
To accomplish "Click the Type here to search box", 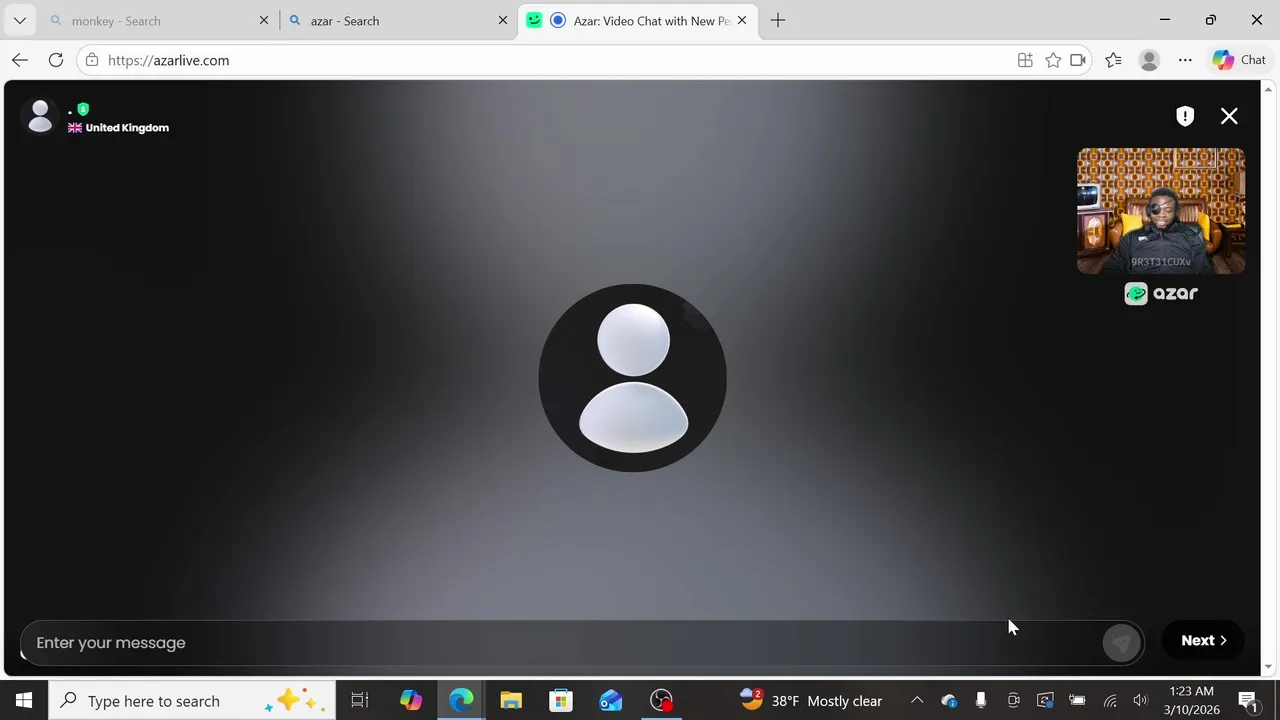I will coord(192,701).
